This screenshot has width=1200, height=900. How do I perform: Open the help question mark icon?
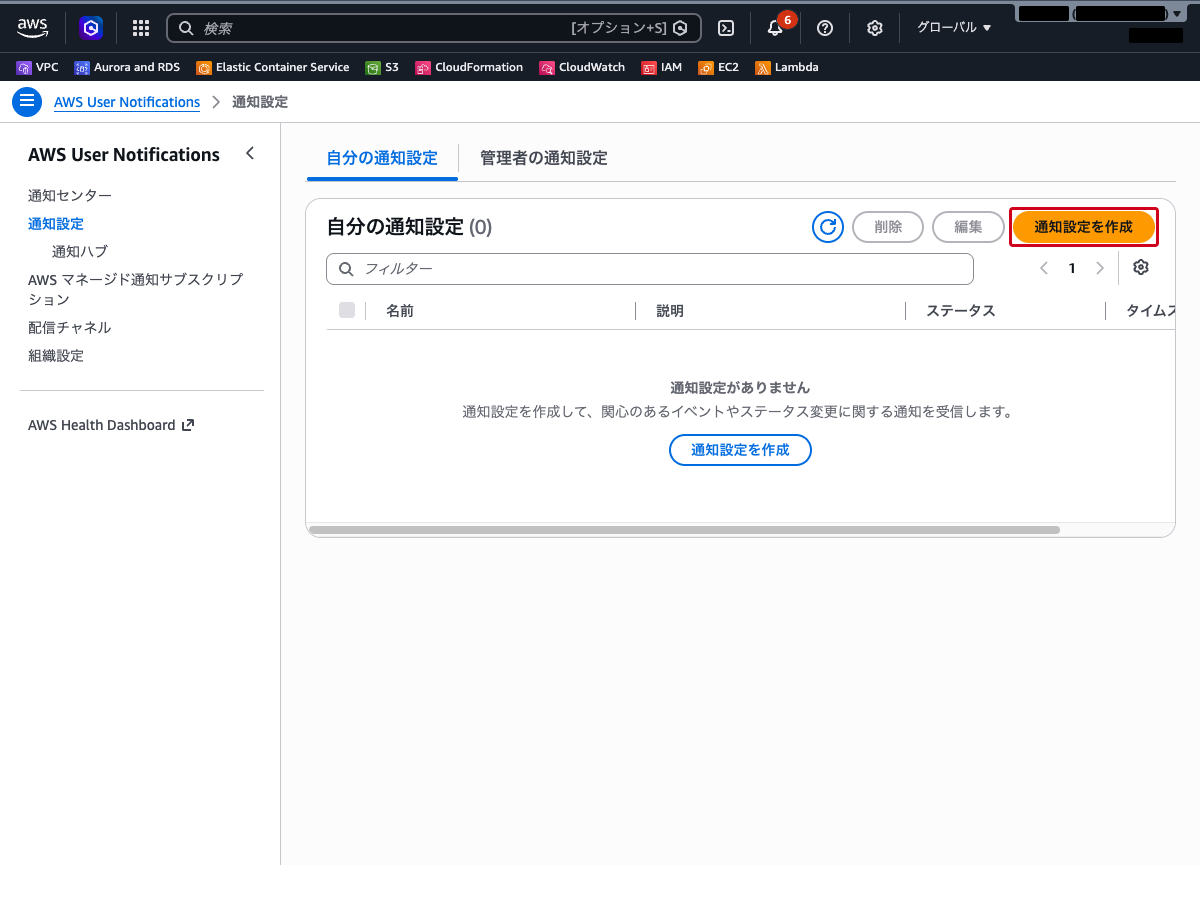click(825, 28)
